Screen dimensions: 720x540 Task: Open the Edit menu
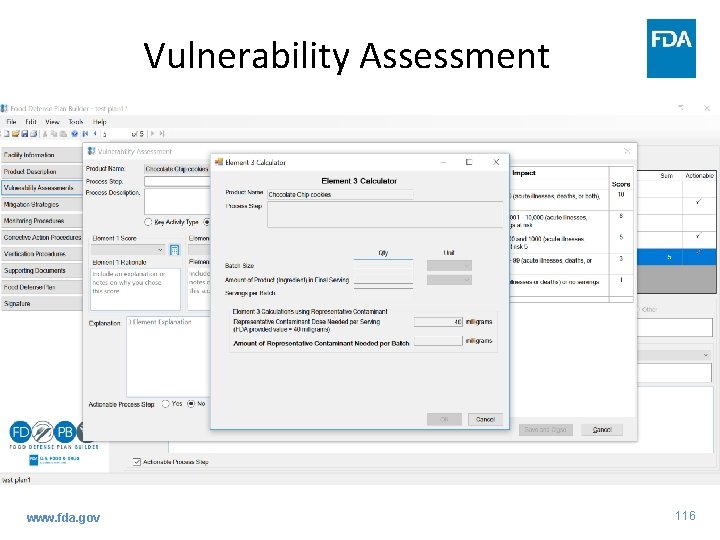(x=31, y=122)
